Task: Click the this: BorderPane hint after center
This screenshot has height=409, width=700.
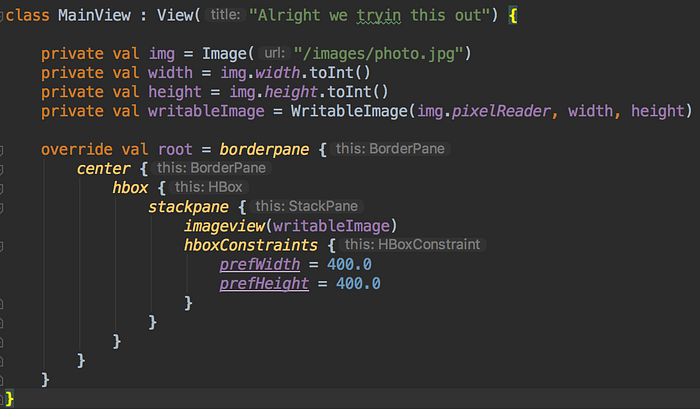Action: (x=211, y=168)
